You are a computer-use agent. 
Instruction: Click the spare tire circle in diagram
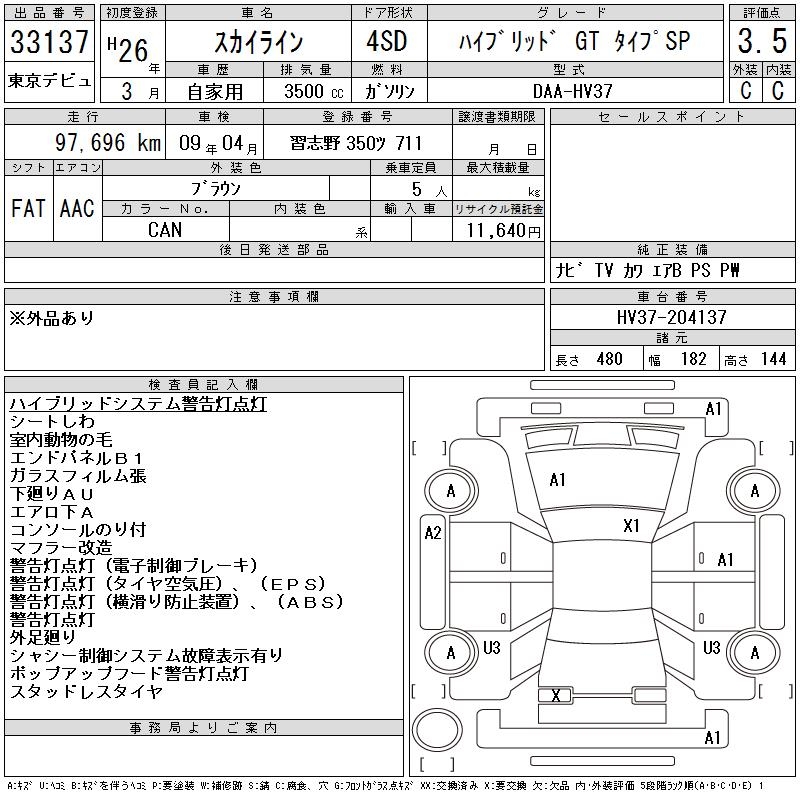pos(437,730)
